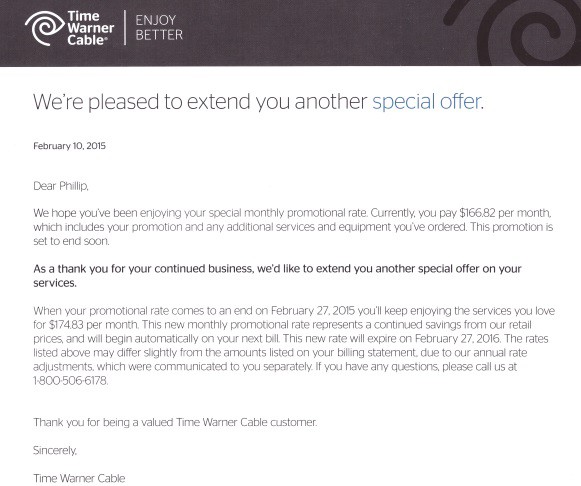
Task: Click the 'Thank you for being a valued' line
Action: (x=175, y=423)
